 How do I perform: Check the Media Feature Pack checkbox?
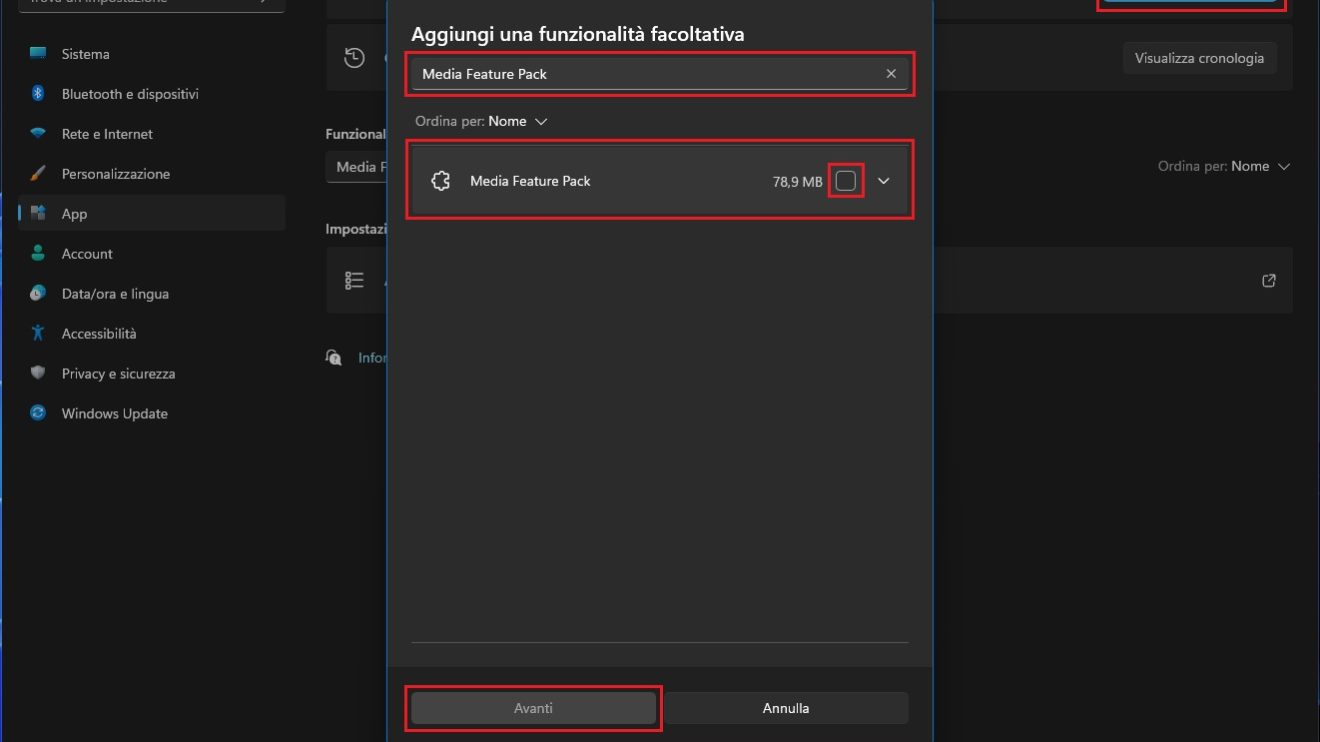(846, 181)
